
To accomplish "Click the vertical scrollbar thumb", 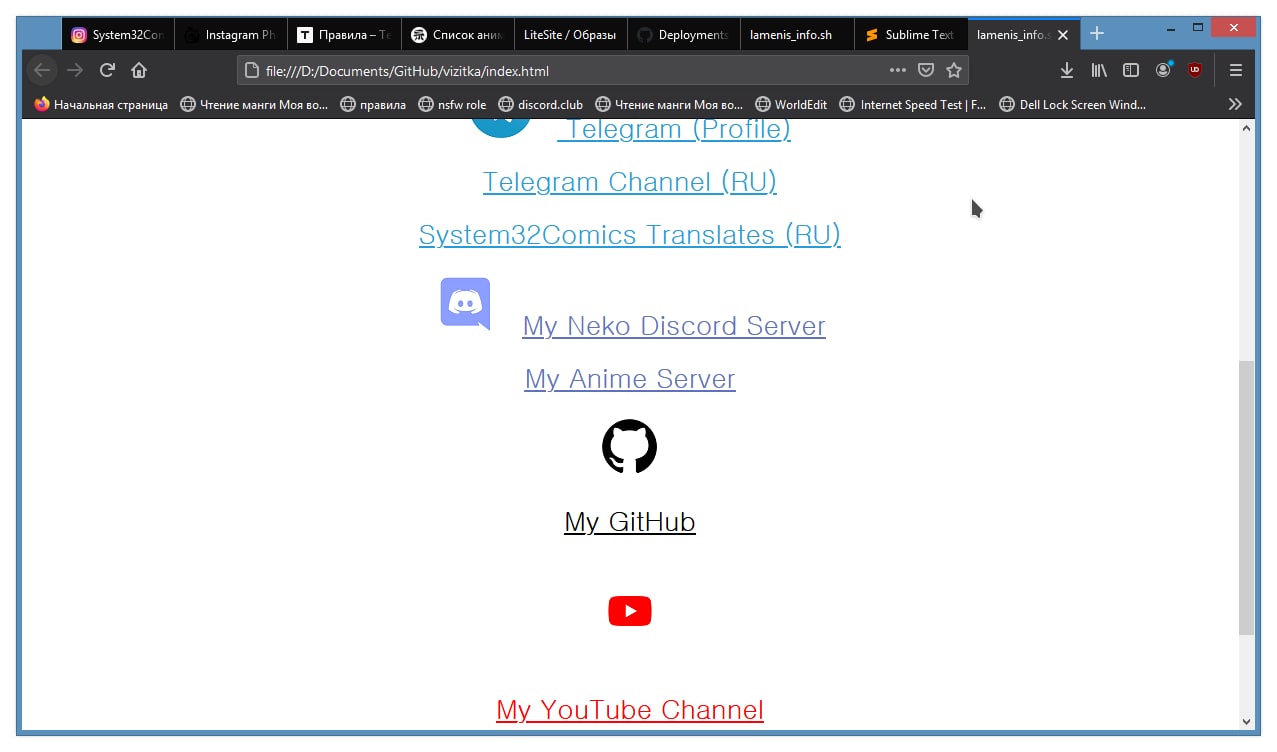I will coord(1246,498).
